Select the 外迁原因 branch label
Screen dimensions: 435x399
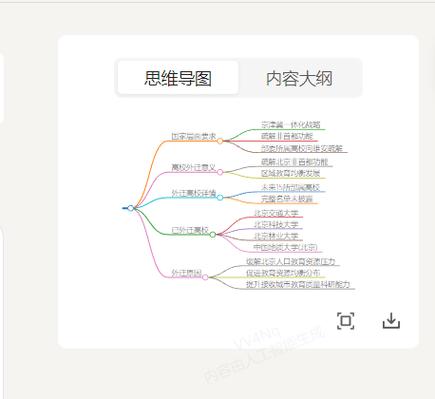pyautogui.click(x=186, y=273)
